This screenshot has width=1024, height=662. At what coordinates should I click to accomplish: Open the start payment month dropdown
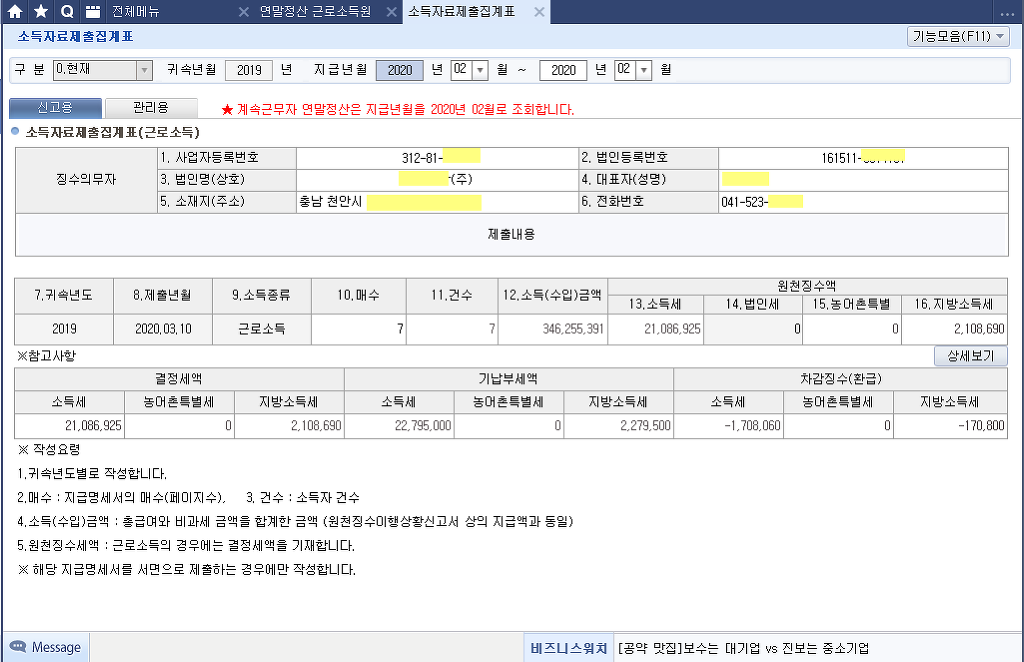479,70
